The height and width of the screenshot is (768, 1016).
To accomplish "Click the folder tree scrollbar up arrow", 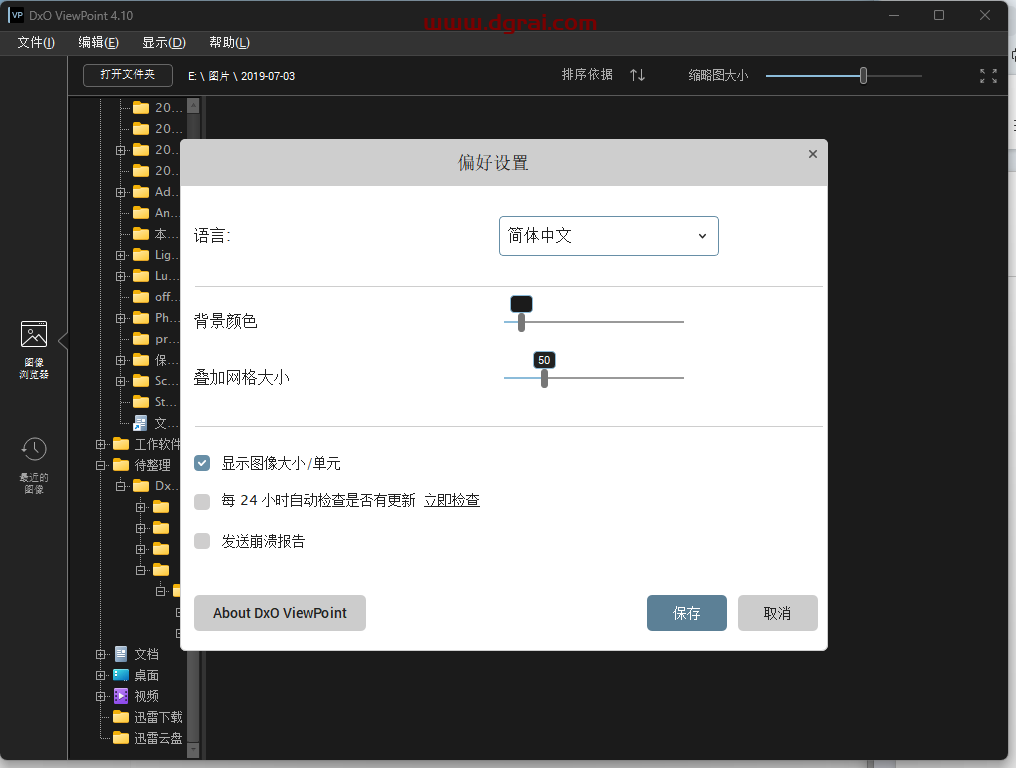I will click(193, 106).
